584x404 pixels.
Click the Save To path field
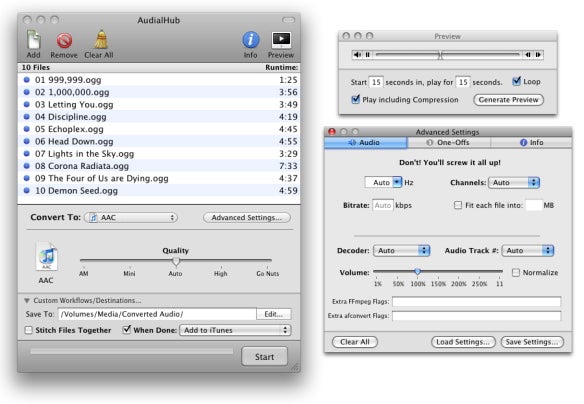pos(158,314)
